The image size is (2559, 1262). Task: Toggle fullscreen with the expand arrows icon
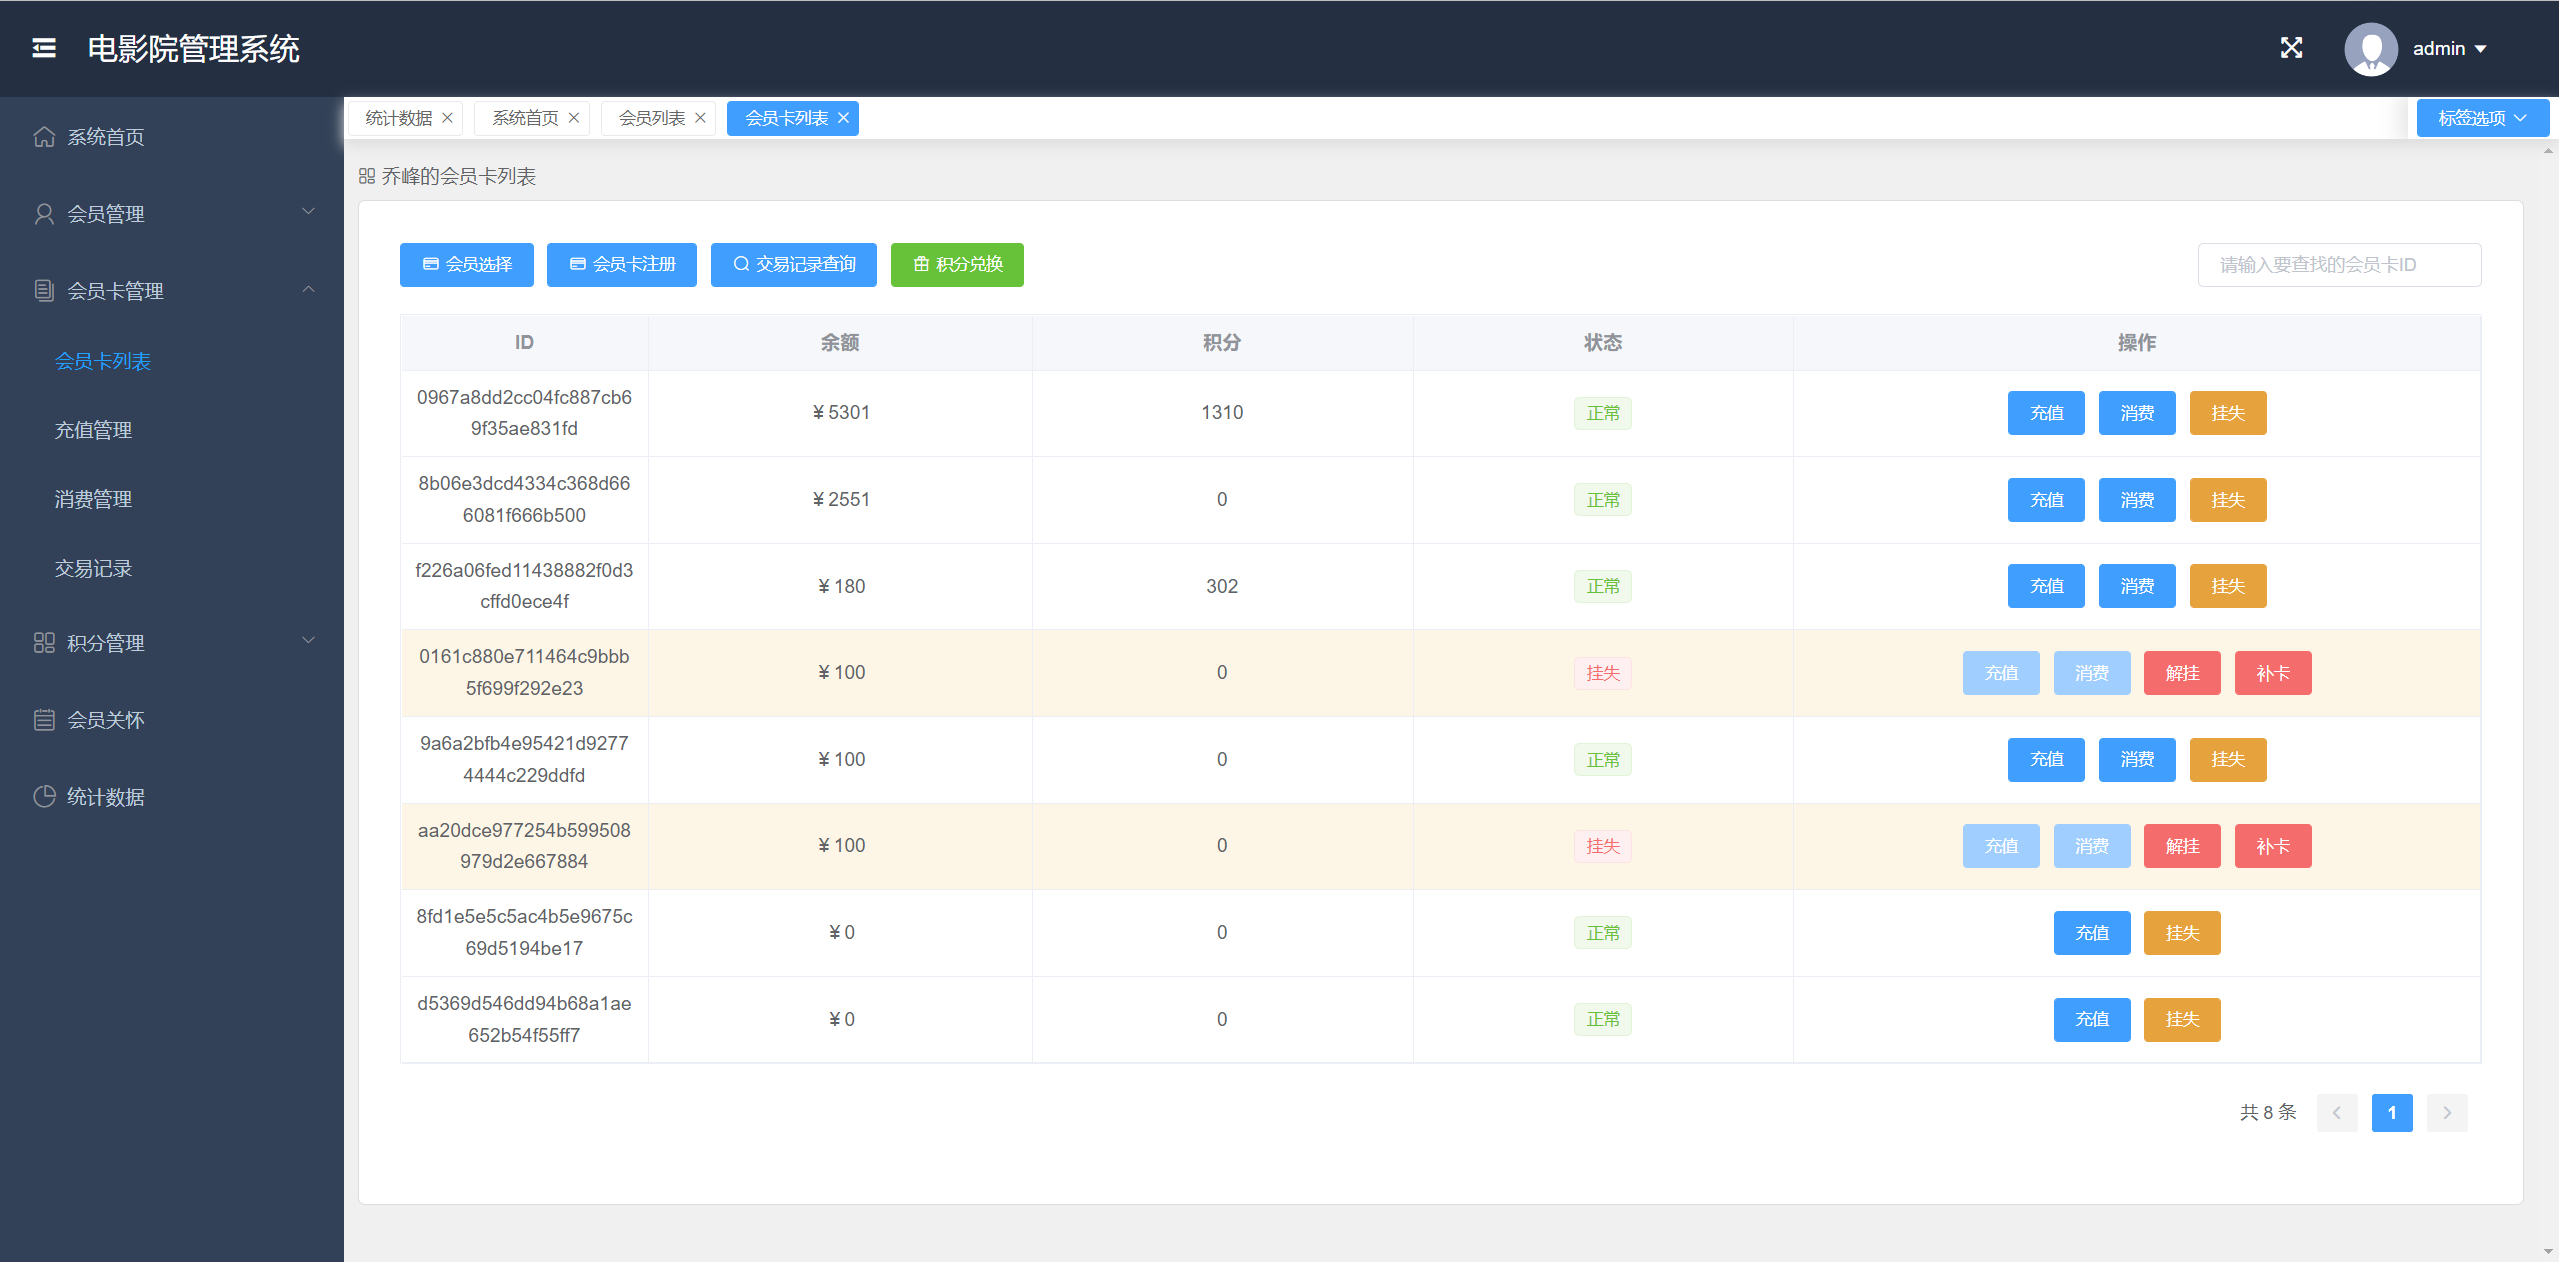coord(2291,48)
